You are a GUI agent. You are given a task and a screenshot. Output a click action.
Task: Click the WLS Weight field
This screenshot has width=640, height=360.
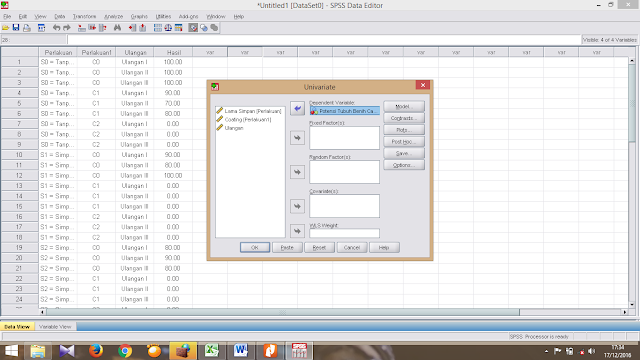coord(344,233)
